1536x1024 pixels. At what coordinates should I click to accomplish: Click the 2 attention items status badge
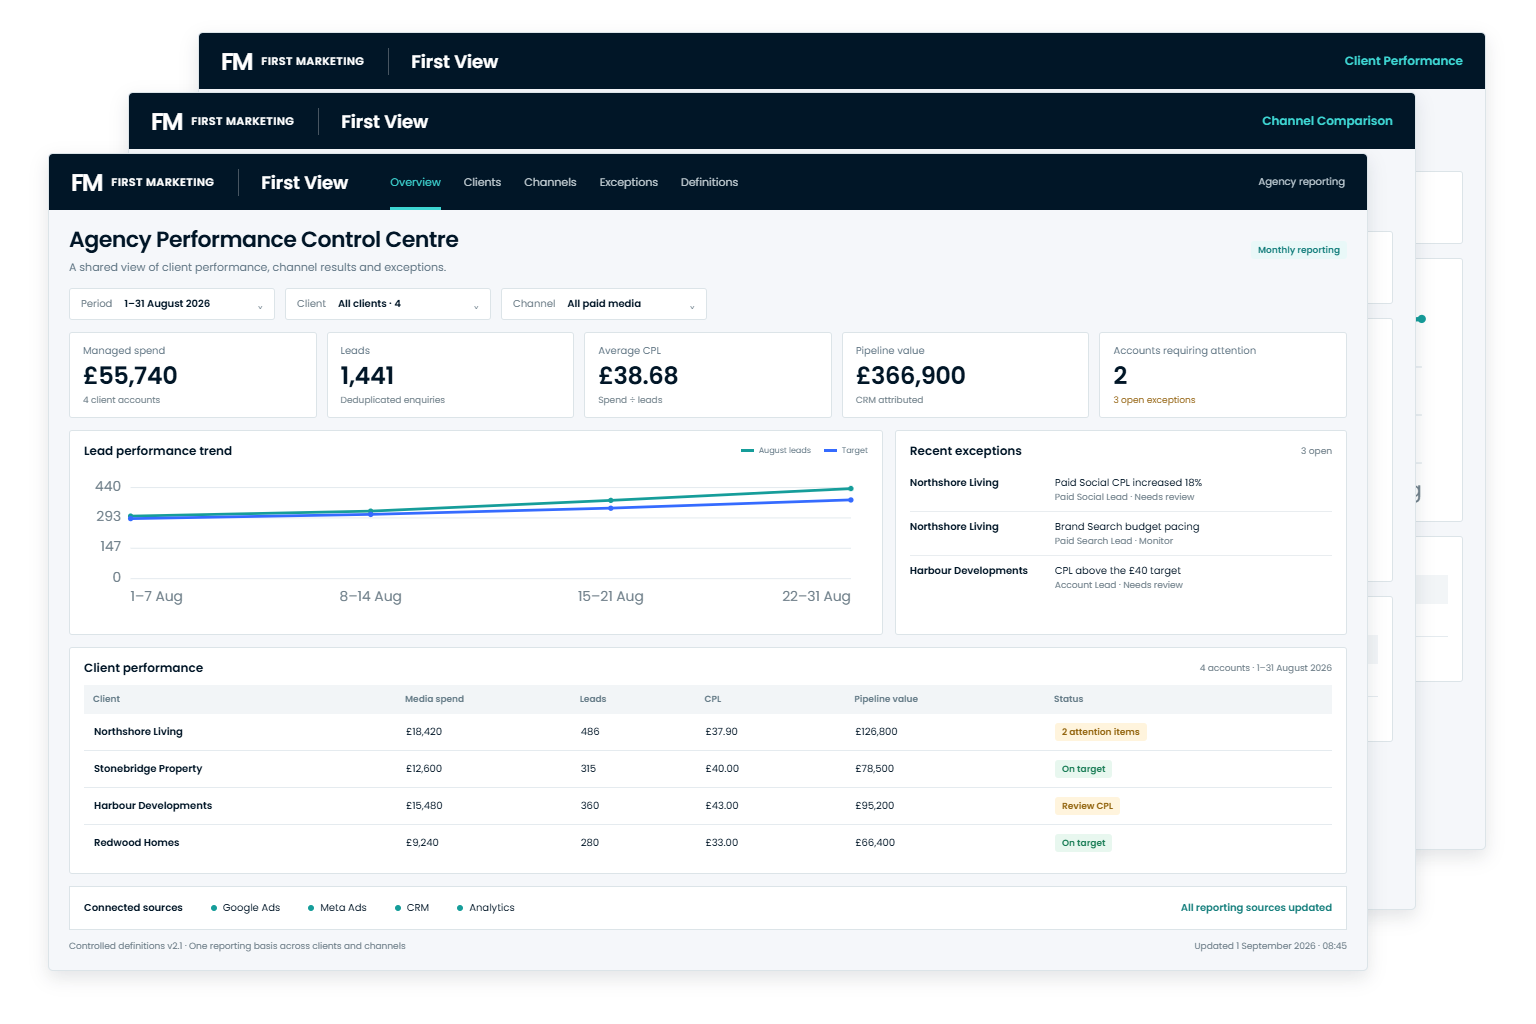tap(1100, 732)
